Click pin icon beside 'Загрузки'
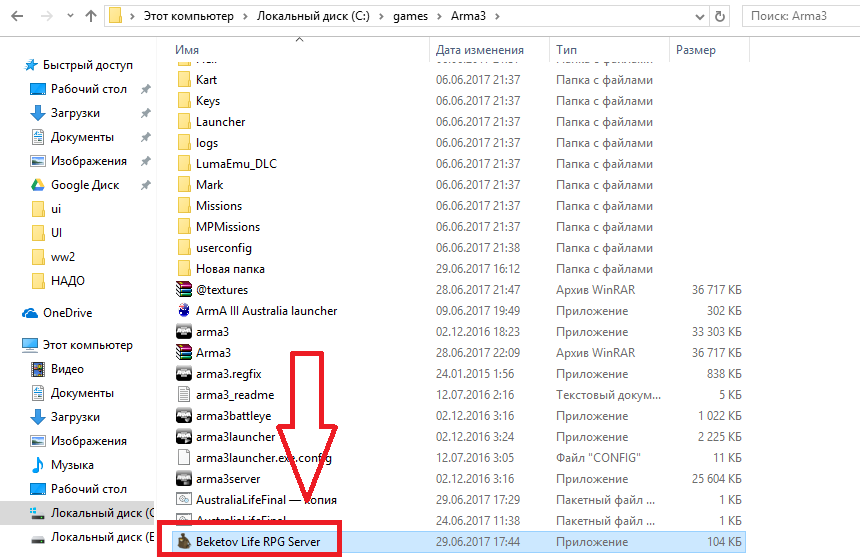The image size is (860, 557). pyautogui.click(x=145, y=113)
